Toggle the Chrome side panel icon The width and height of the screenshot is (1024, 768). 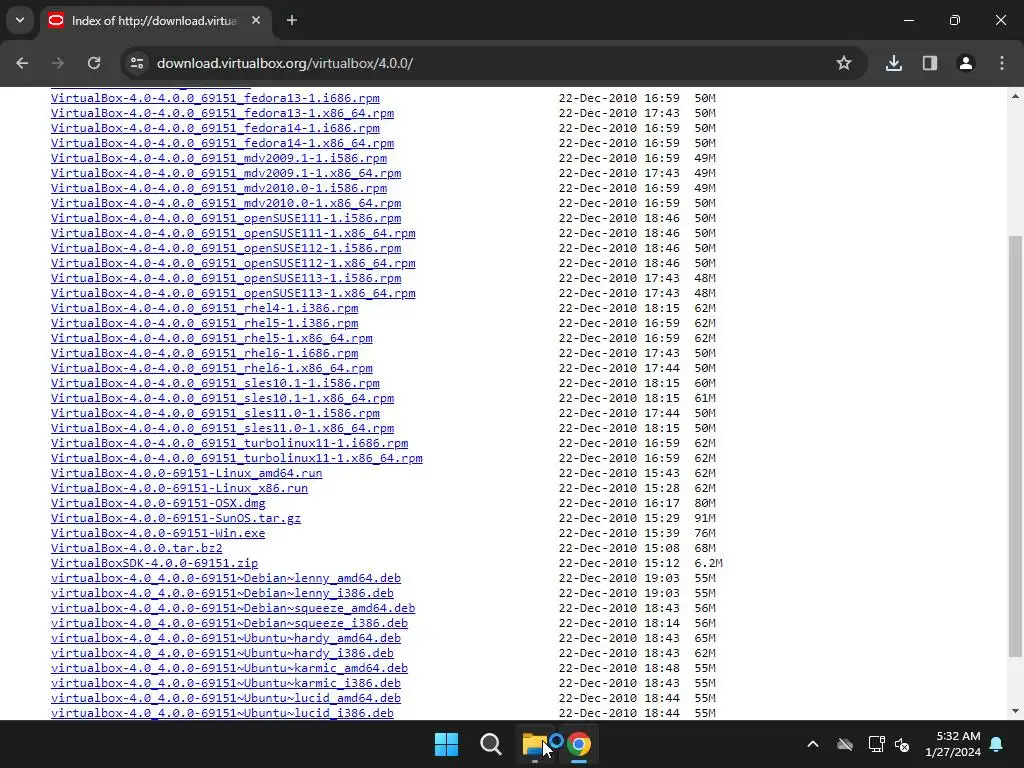[x=930, y=63]
